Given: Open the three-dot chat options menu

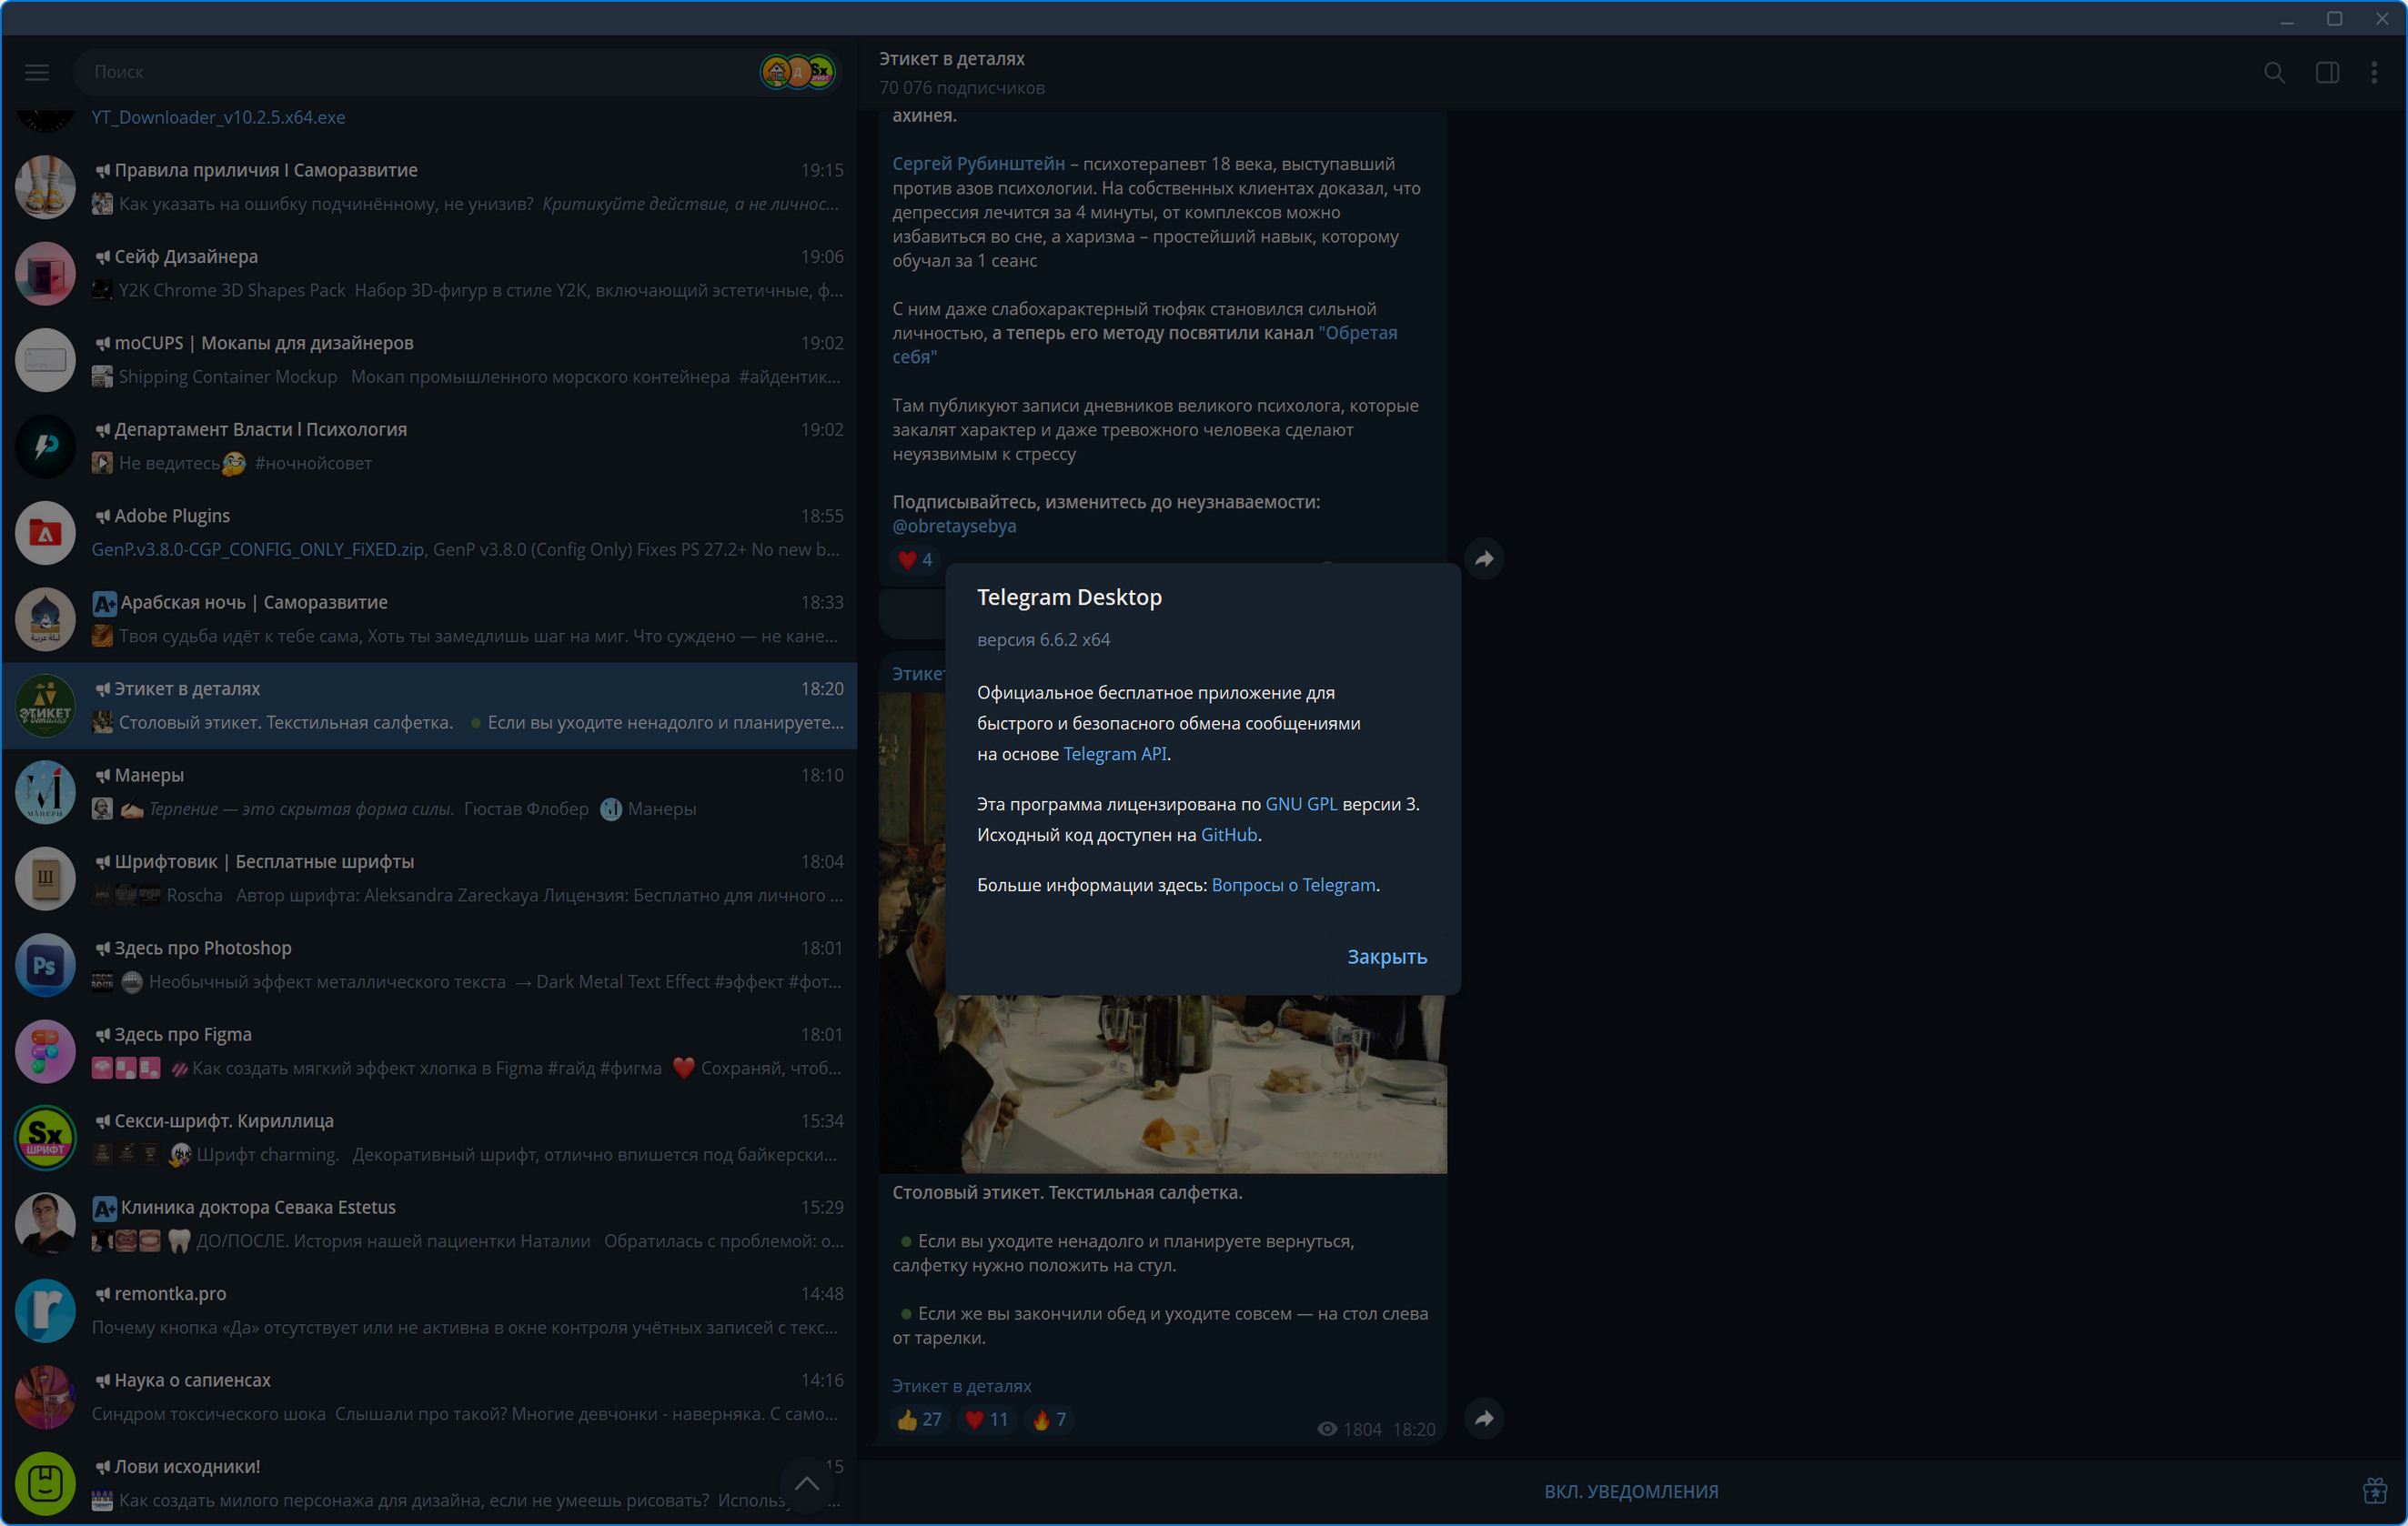Looking at the screenshot, I should pyautogui.click(x=2374, y=73).
